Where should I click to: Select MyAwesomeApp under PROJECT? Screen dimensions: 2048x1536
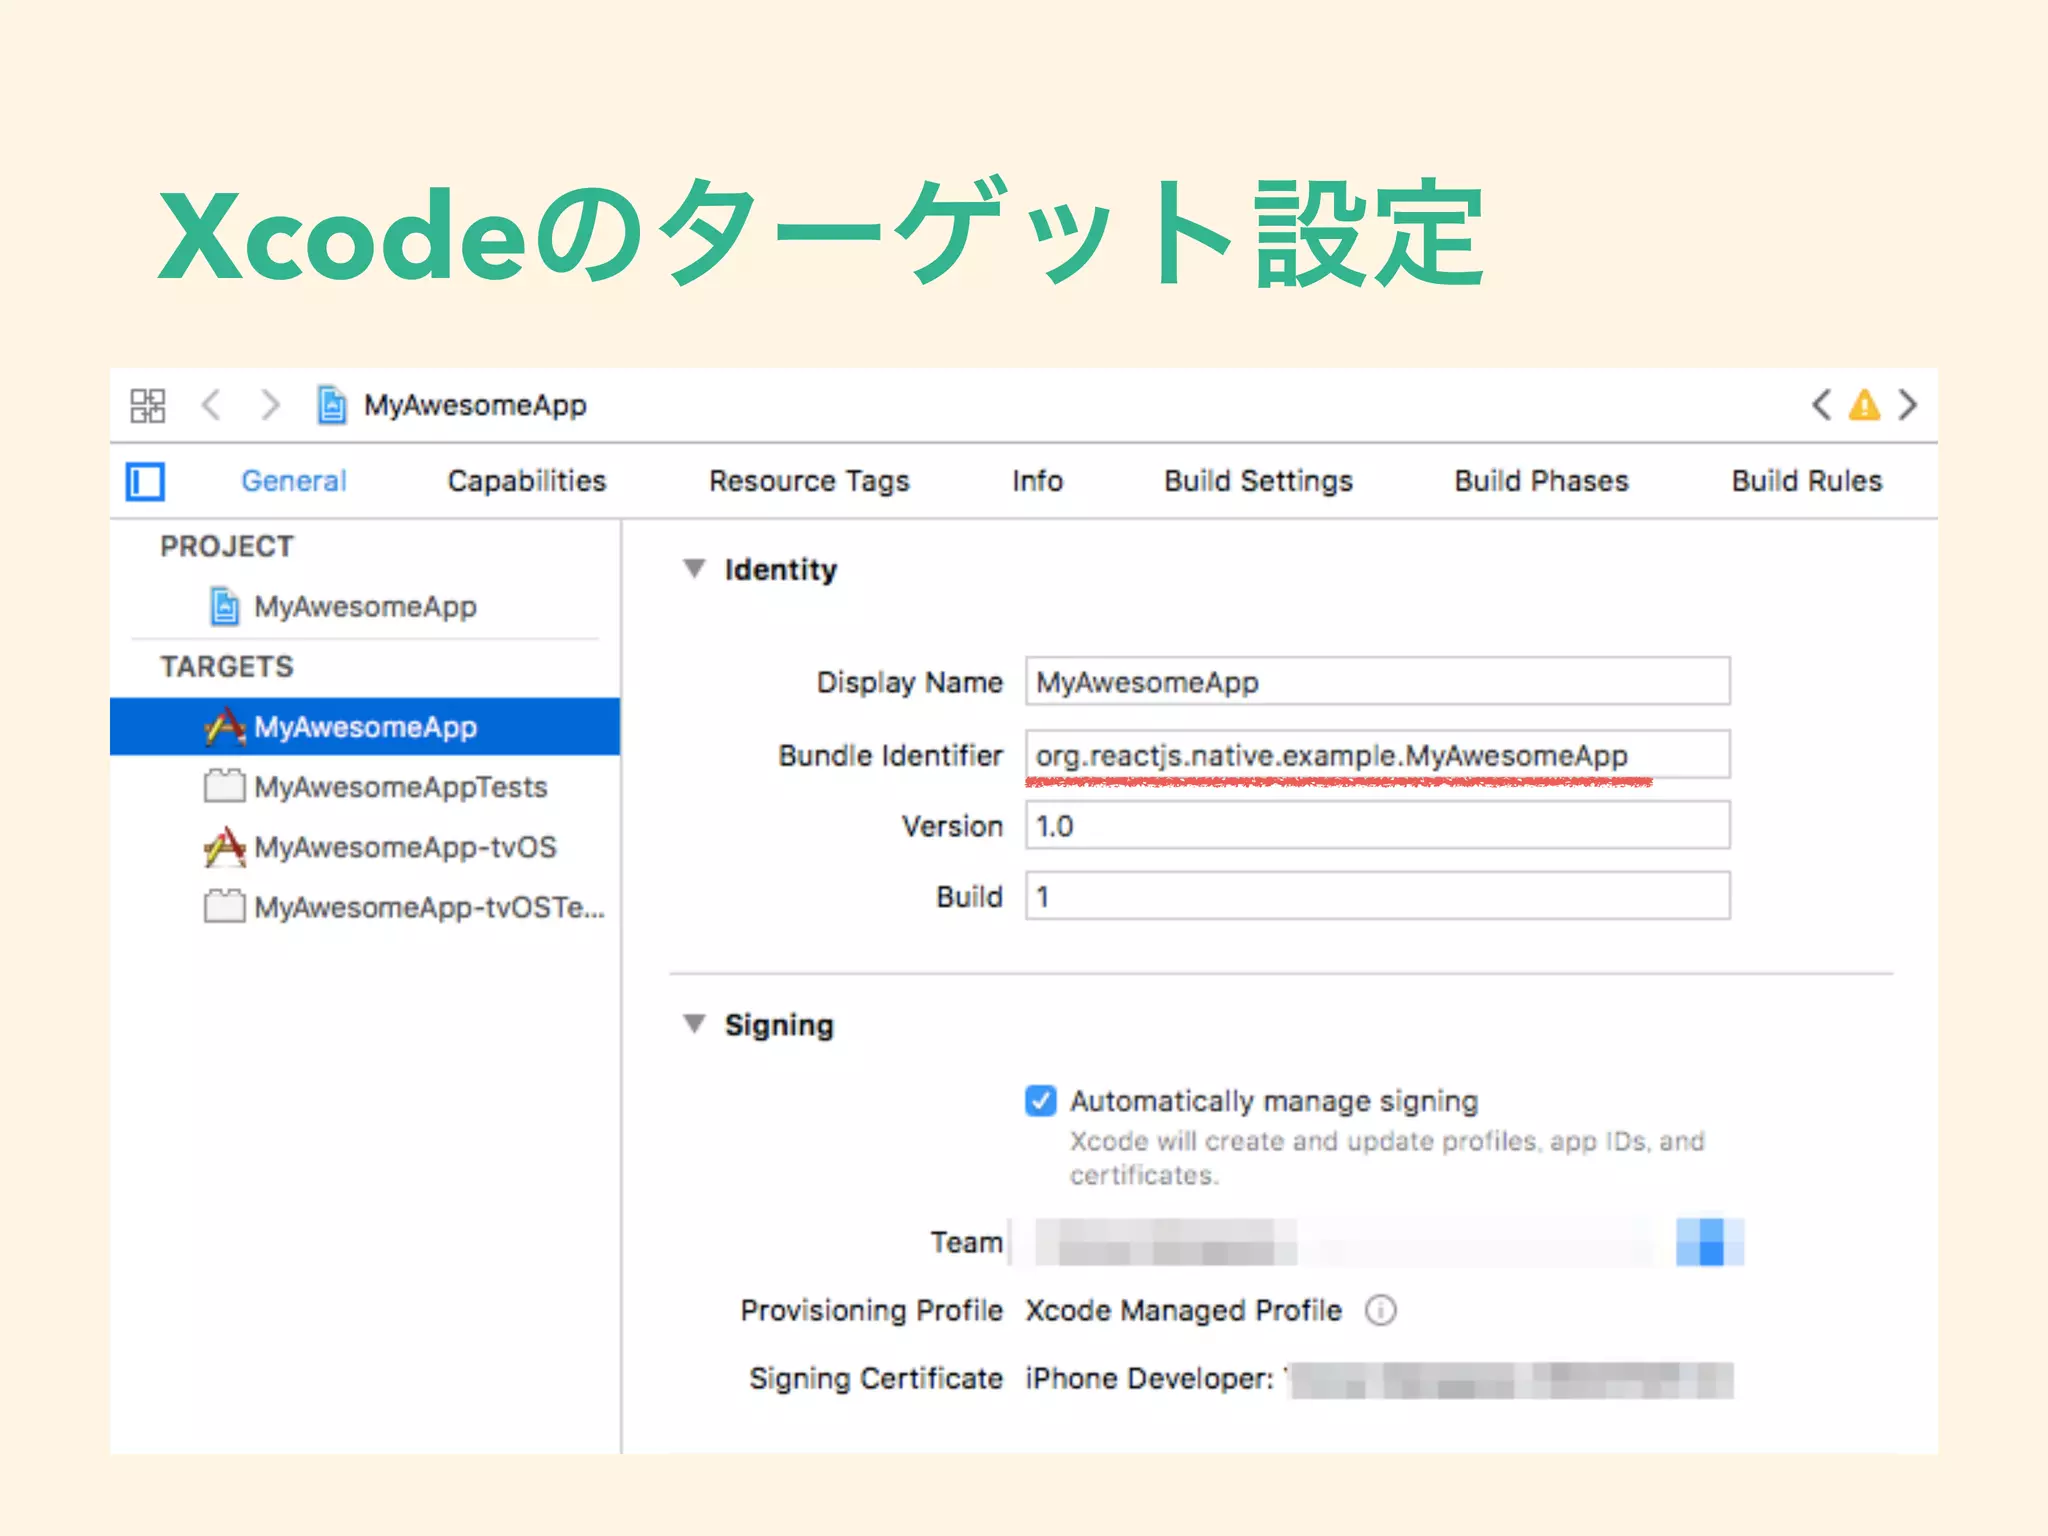pyautogui.click(x=365, y=606)
